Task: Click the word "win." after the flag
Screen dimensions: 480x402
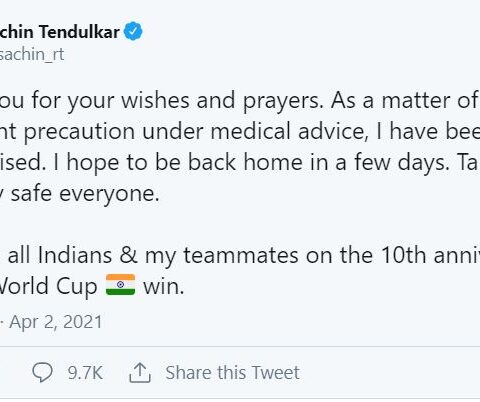Action: click(164, 286)
